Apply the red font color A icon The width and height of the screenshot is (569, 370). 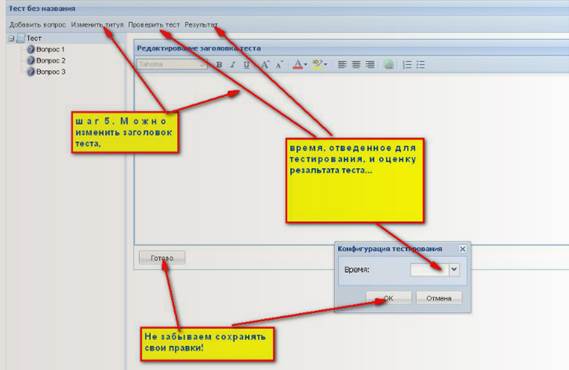click(x=298, y=65)
